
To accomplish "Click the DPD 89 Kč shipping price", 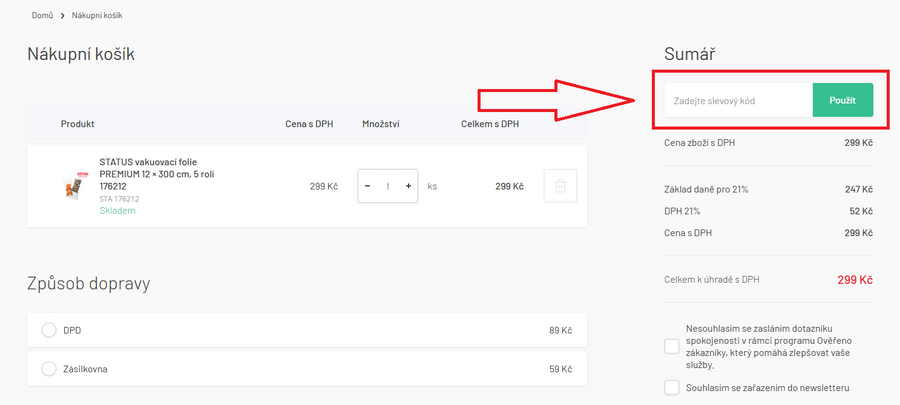I will [558, 330].
